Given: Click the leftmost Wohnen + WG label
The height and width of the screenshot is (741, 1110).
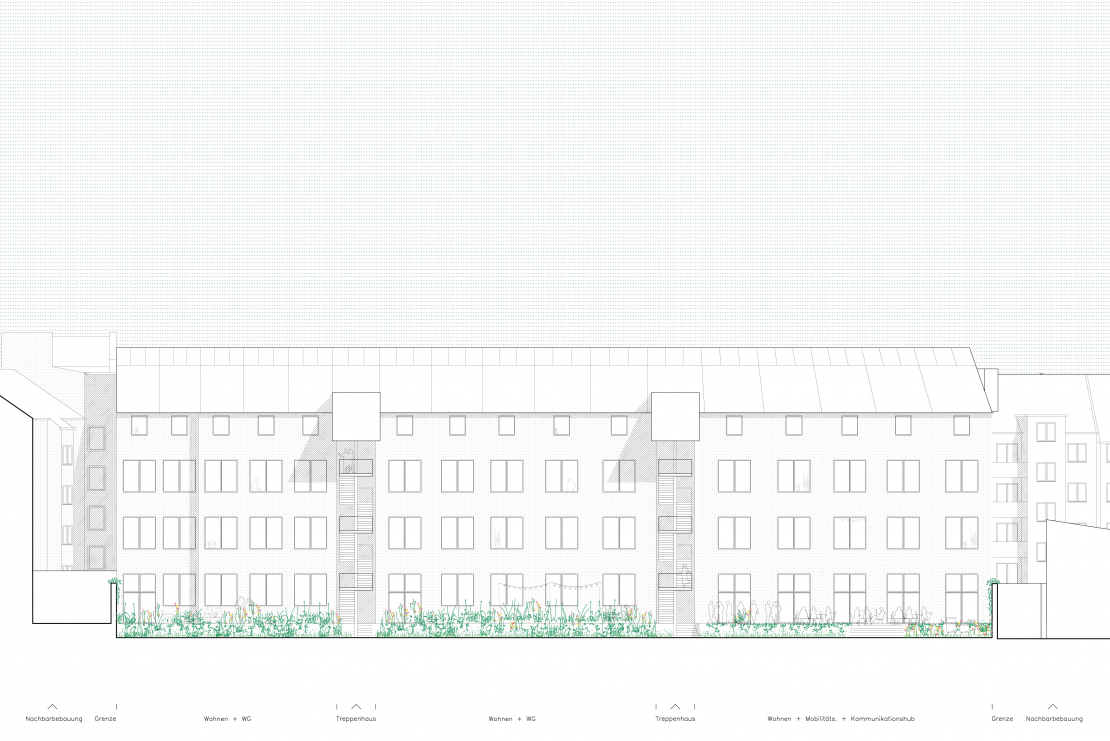Looking at the screenshot, I should pos(227,719).
